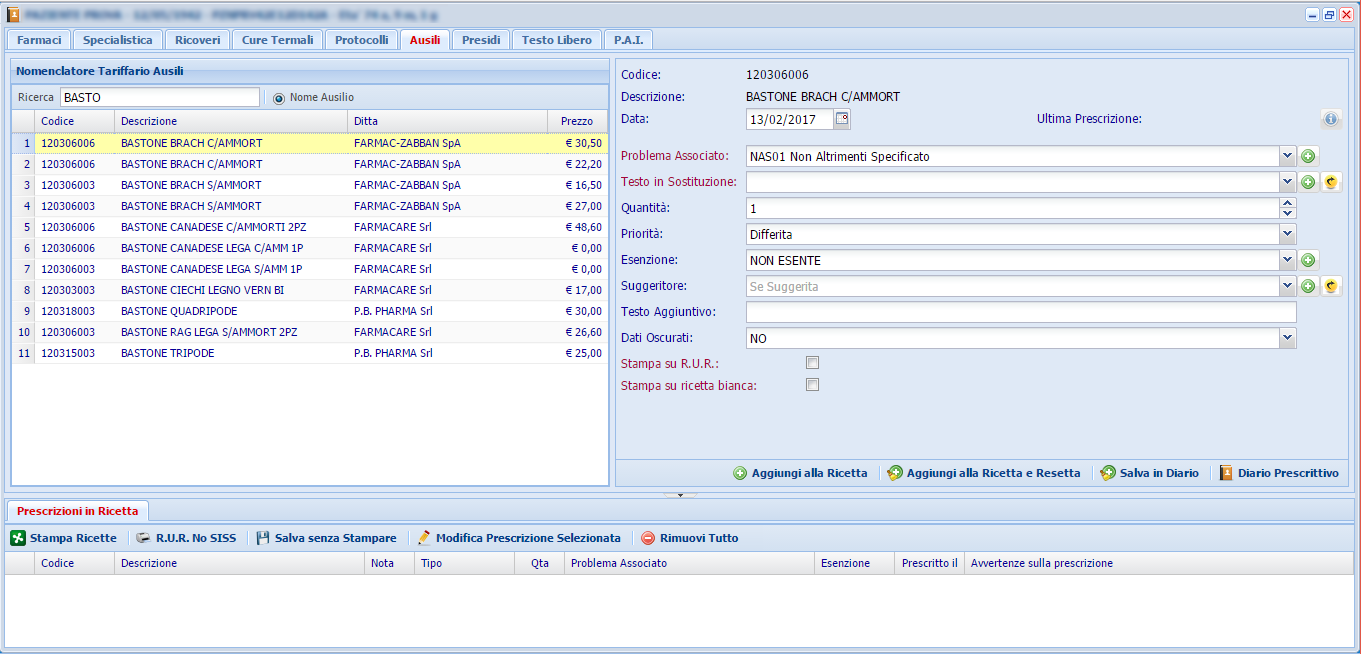This screenshot has width=1361, height=654.
Task: Click the Testo Aggiuntivo input field
Action: 1021,312
